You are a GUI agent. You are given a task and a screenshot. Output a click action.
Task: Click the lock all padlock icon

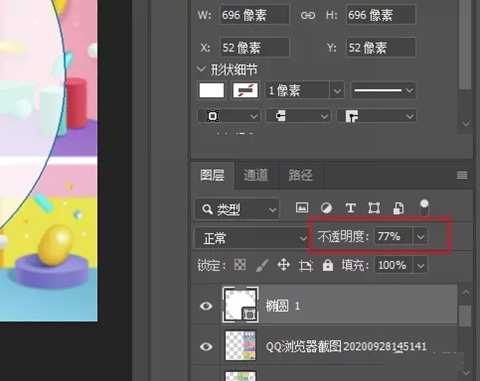point(328,265)
